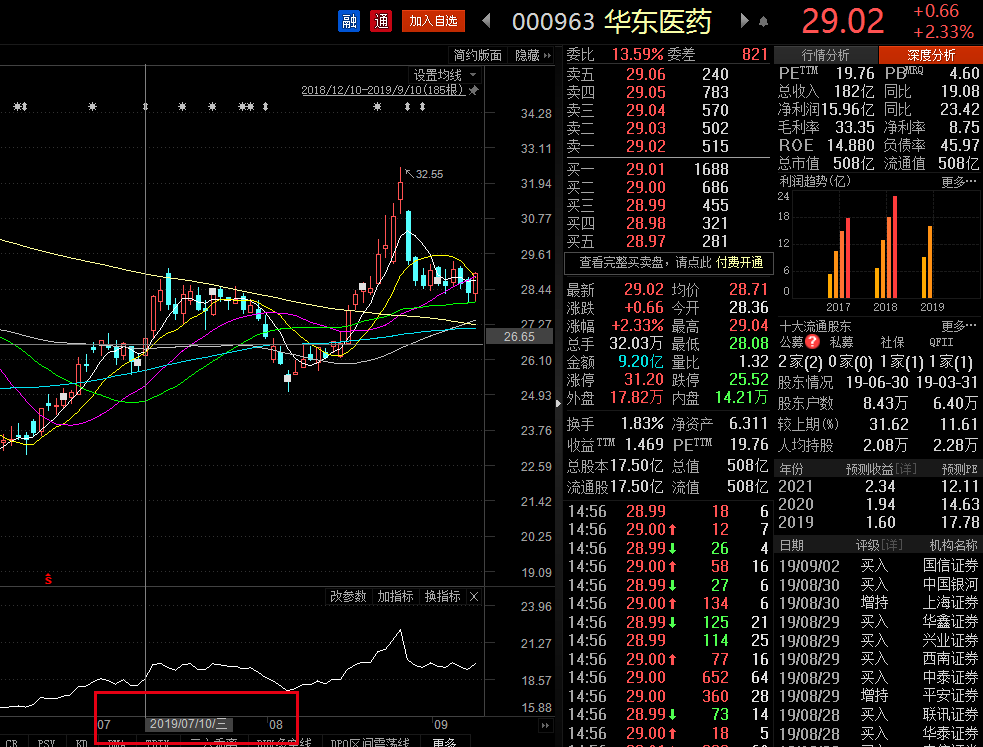Click the 09 month marker on time axis
The image size is (983, 747).
click(x=441, y=724)
